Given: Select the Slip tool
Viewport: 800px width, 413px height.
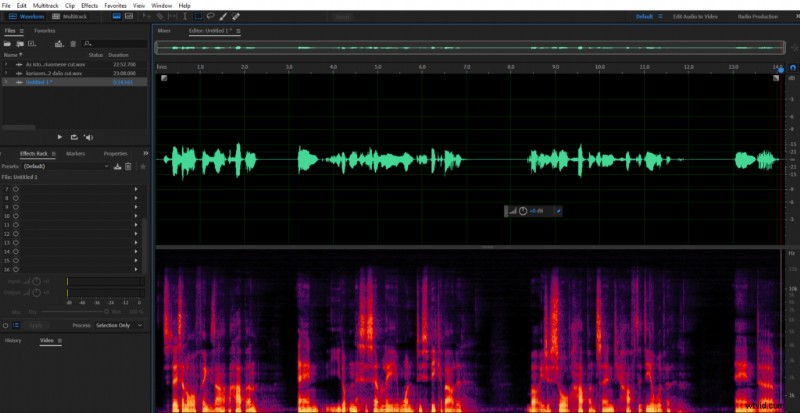Looking at the screenshot, I should point(173,16).
